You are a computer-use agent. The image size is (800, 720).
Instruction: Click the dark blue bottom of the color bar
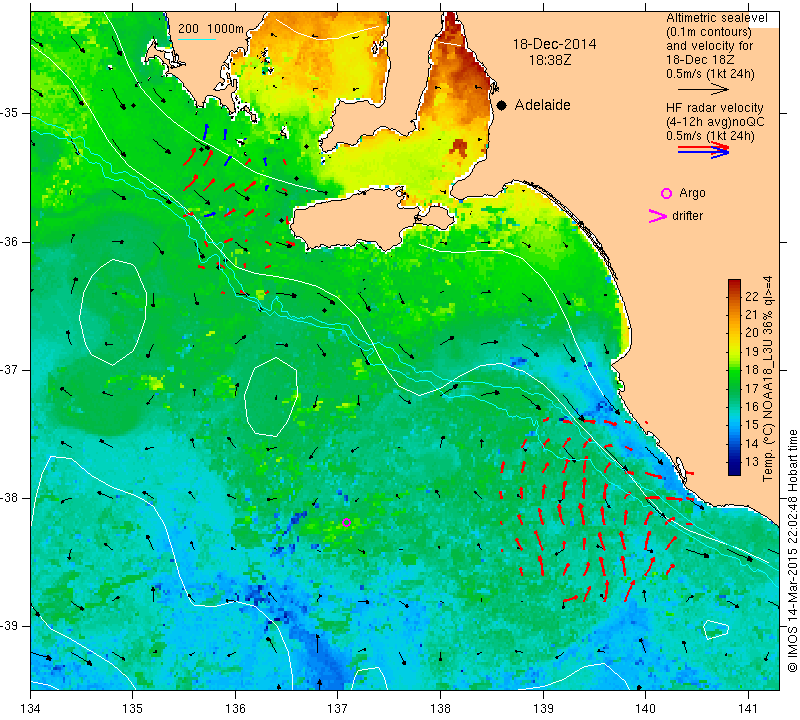(734, 470)
